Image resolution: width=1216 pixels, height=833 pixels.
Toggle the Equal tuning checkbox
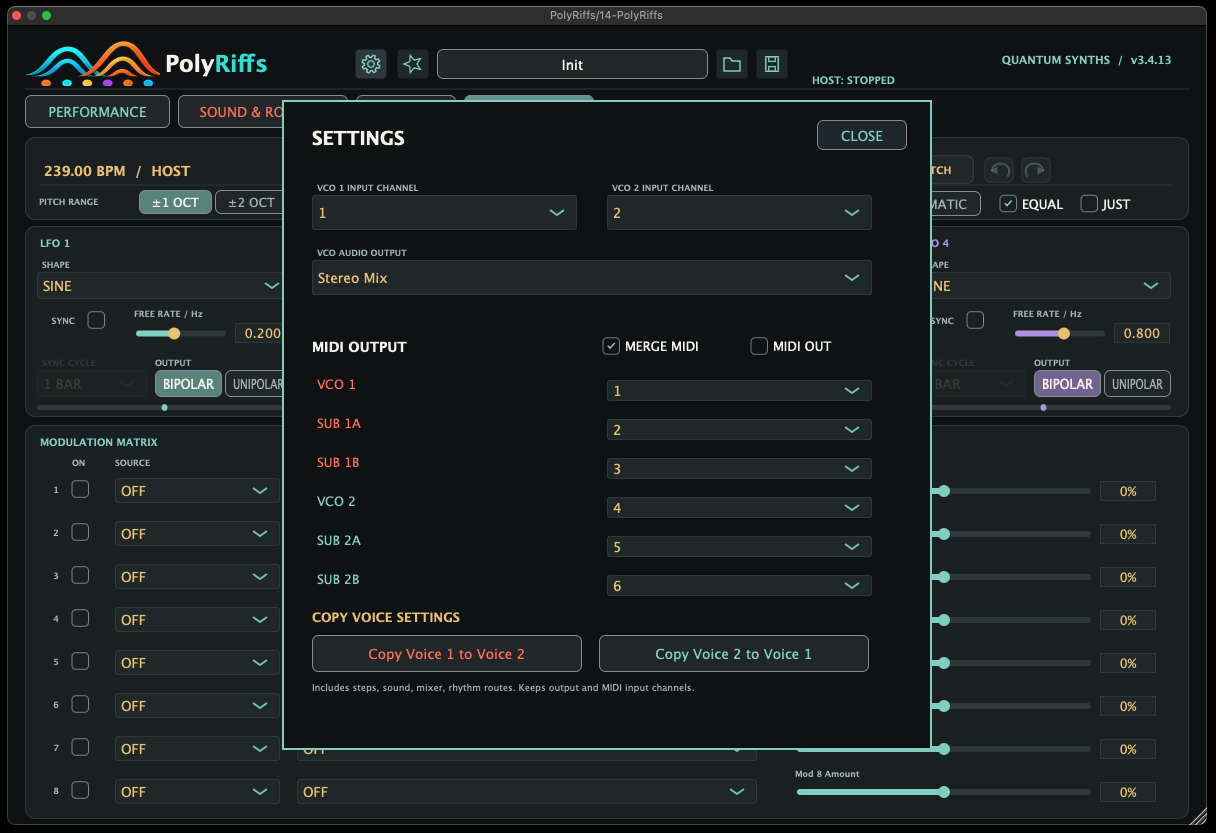(1009, 203)
